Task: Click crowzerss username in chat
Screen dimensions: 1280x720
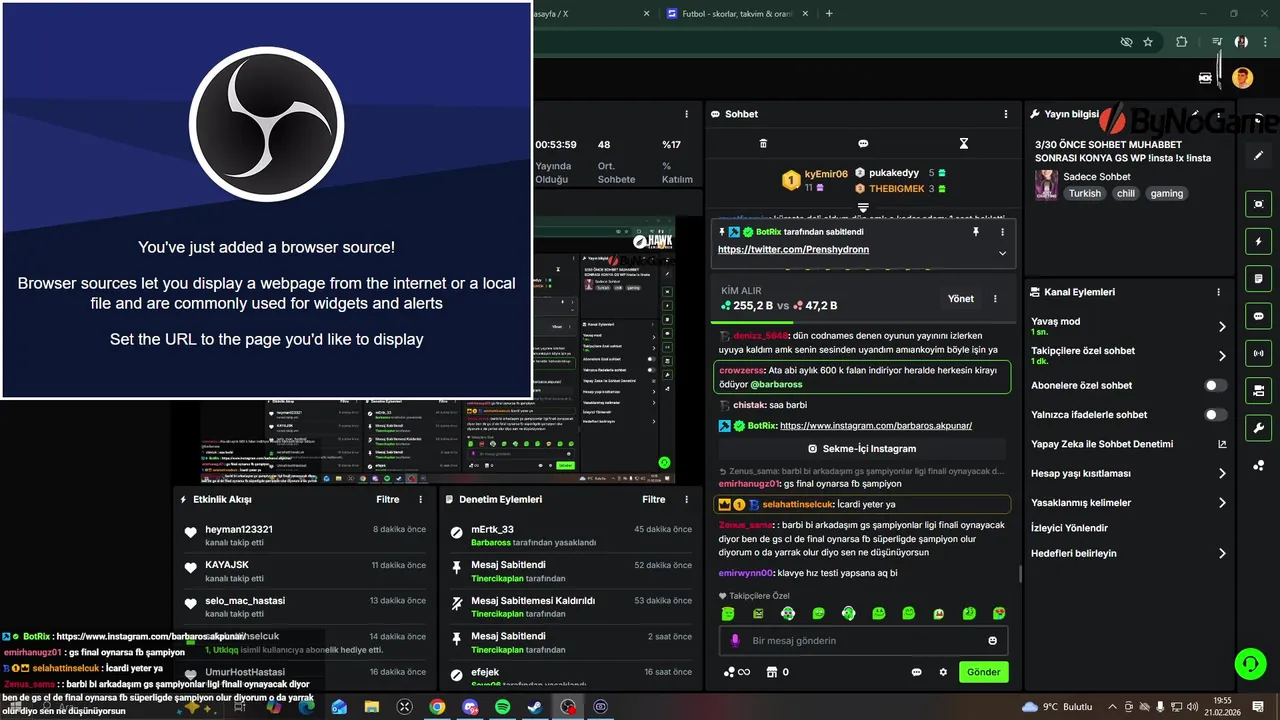Action: coord(740,370)
